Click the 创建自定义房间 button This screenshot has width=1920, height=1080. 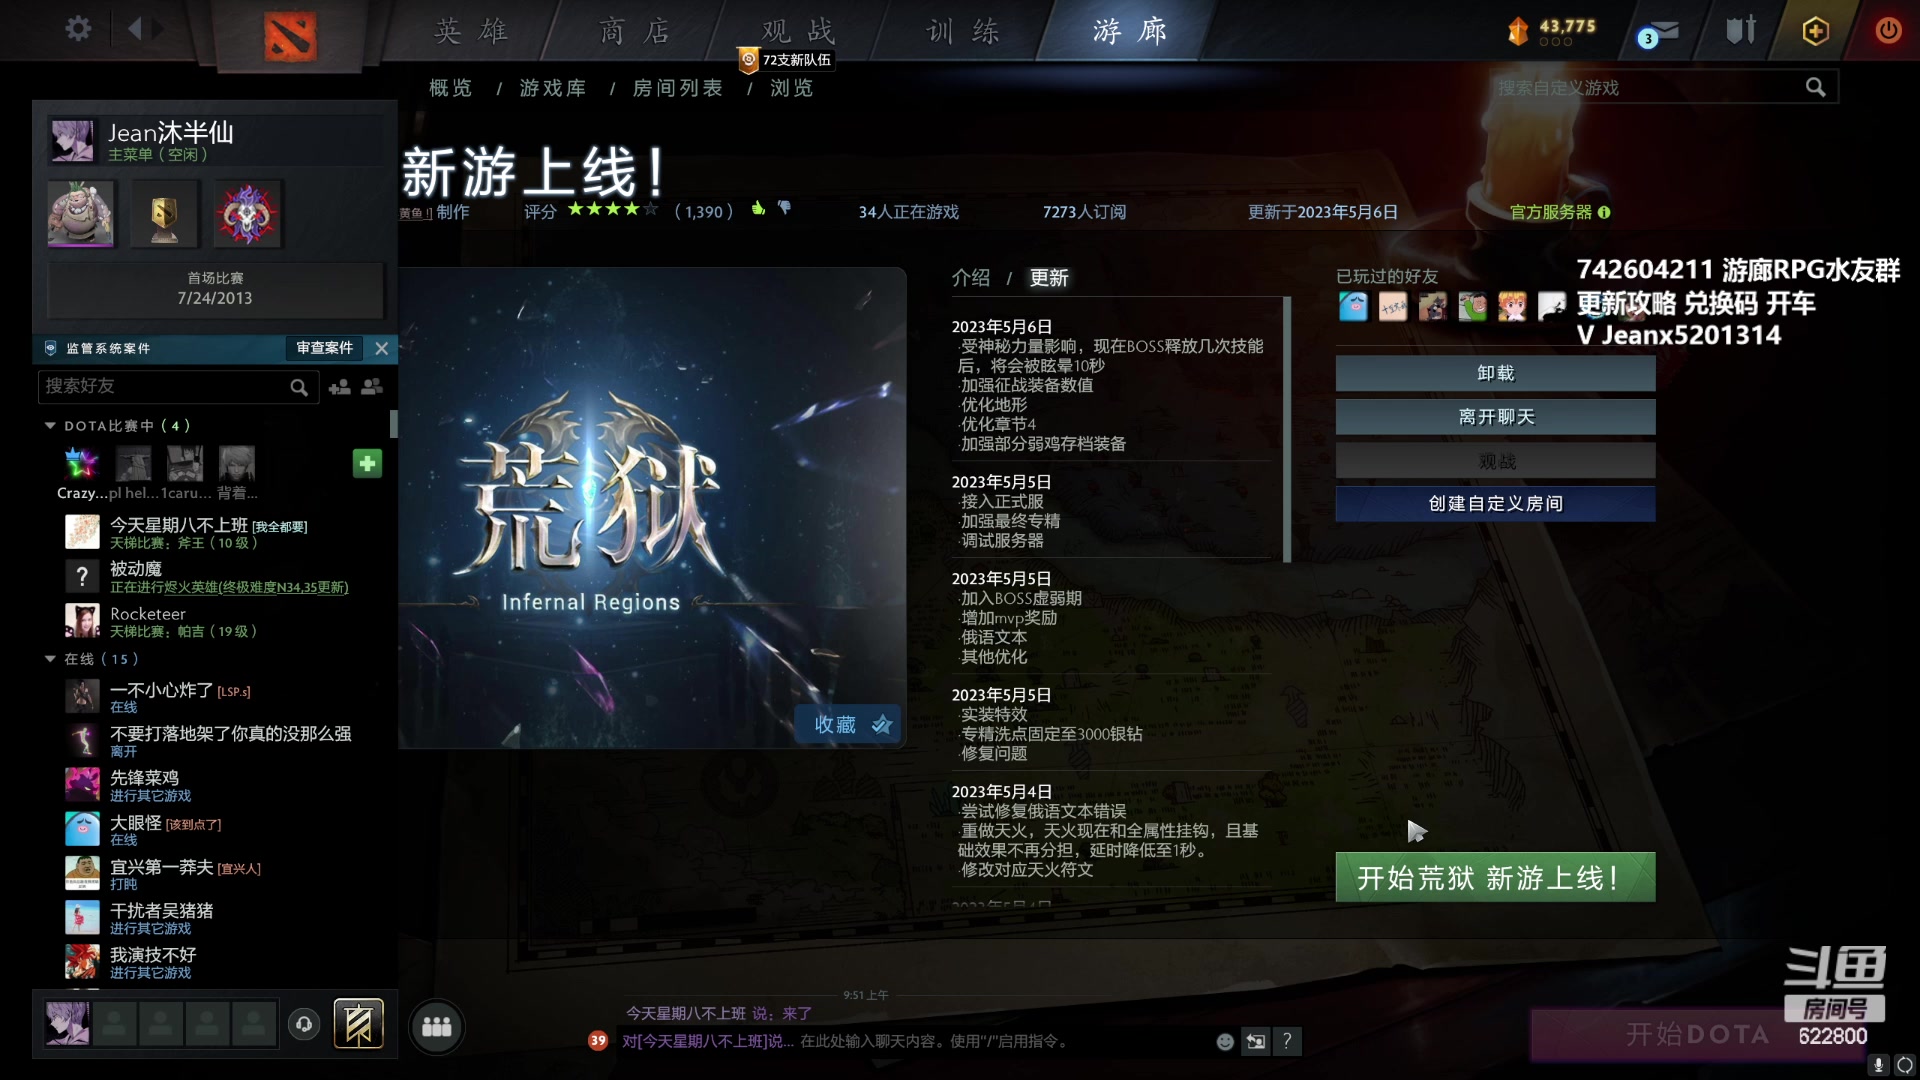coord(1494,504)
